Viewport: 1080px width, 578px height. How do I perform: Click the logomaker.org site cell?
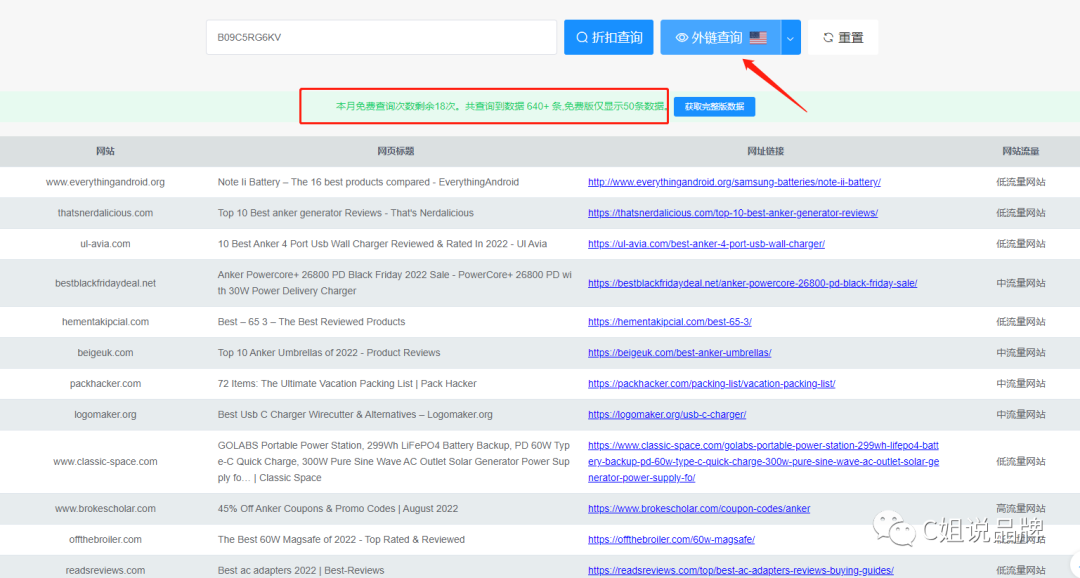point(105,415)
